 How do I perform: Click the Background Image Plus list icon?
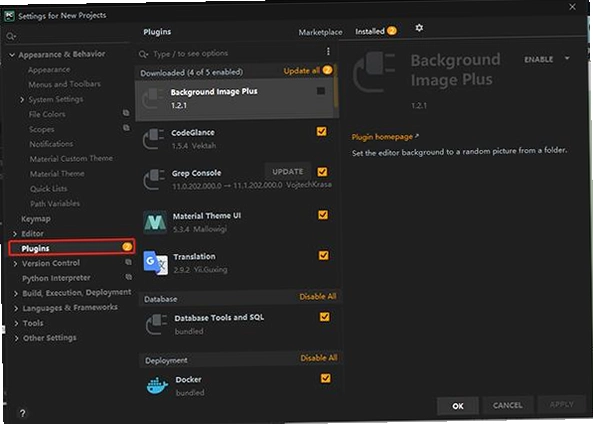153,98
